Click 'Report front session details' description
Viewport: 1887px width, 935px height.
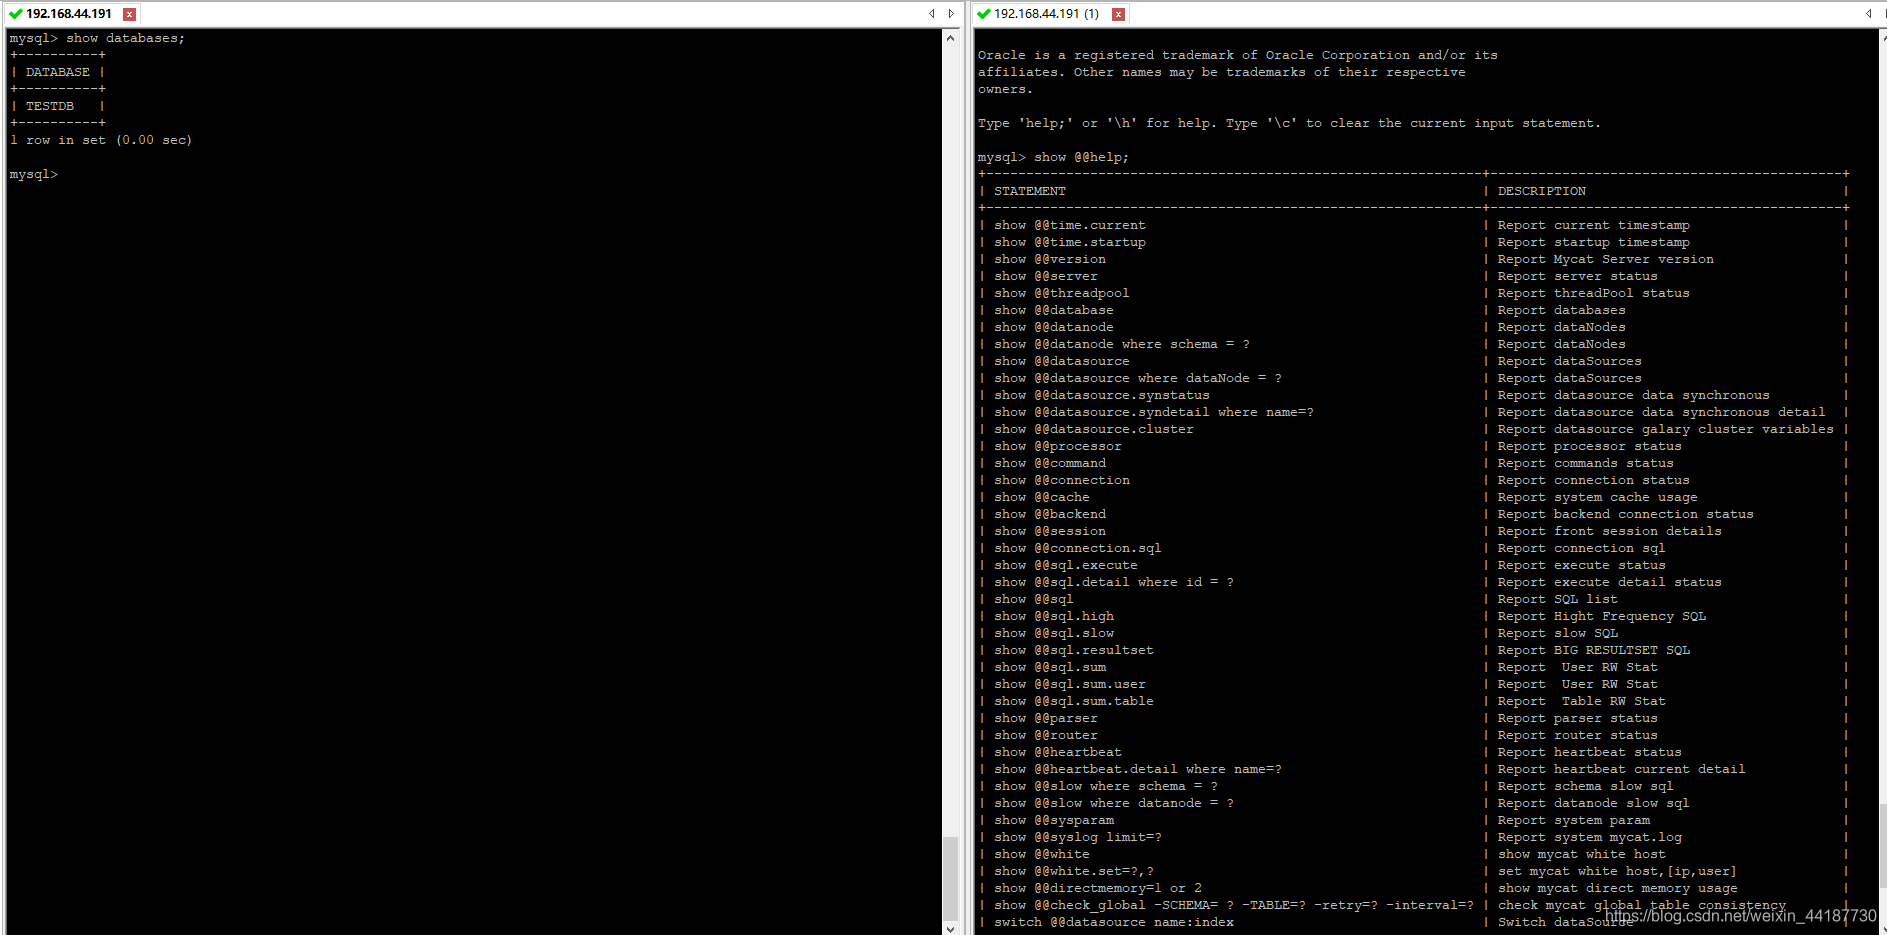[1610, 531]
